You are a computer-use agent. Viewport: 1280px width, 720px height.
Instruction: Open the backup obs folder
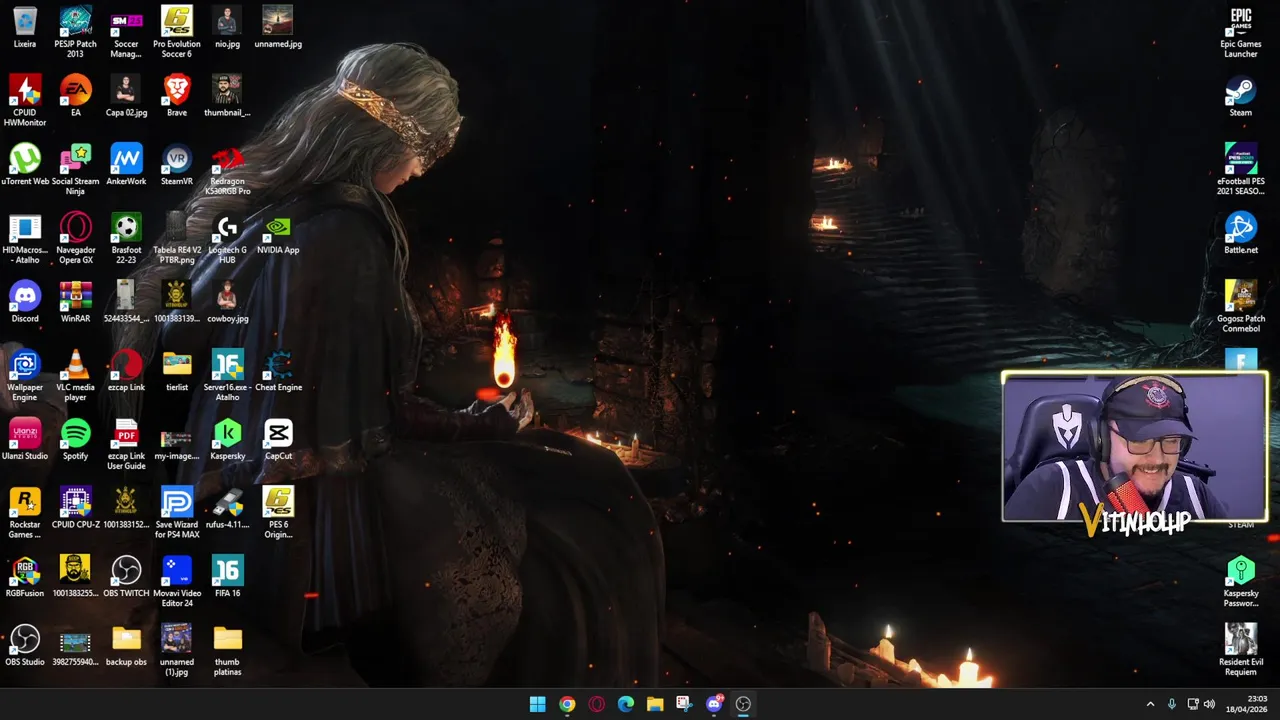(x=126, y=645)
